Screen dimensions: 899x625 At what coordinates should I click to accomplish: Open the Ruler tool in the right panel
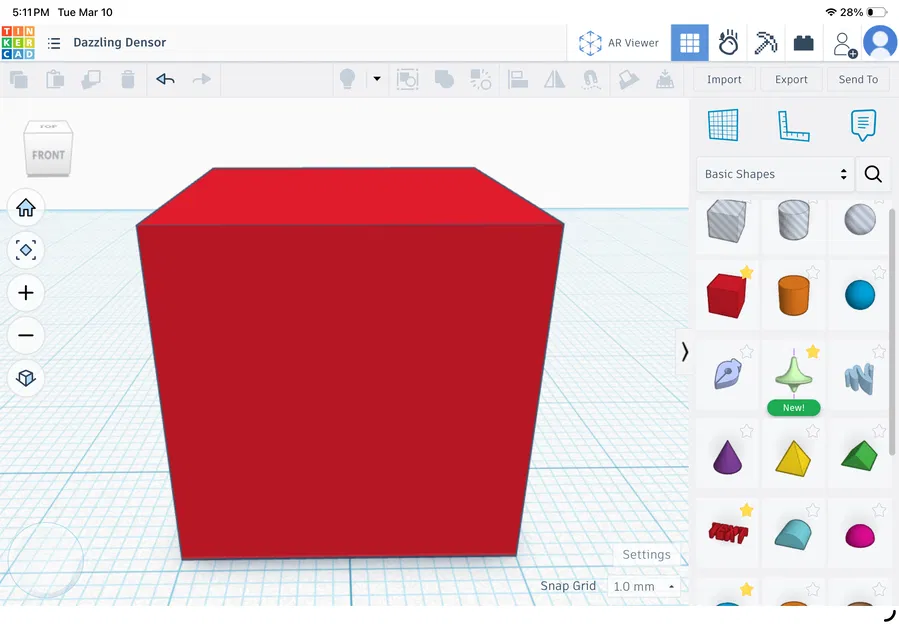click(795, 125)
